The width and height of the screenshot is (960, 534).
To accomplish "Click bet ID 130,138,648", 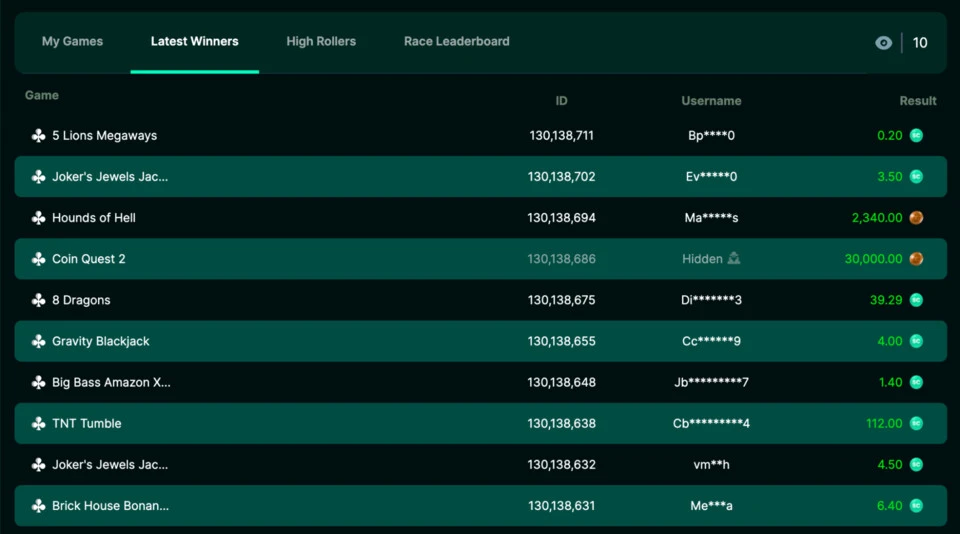I will [561, 382].
